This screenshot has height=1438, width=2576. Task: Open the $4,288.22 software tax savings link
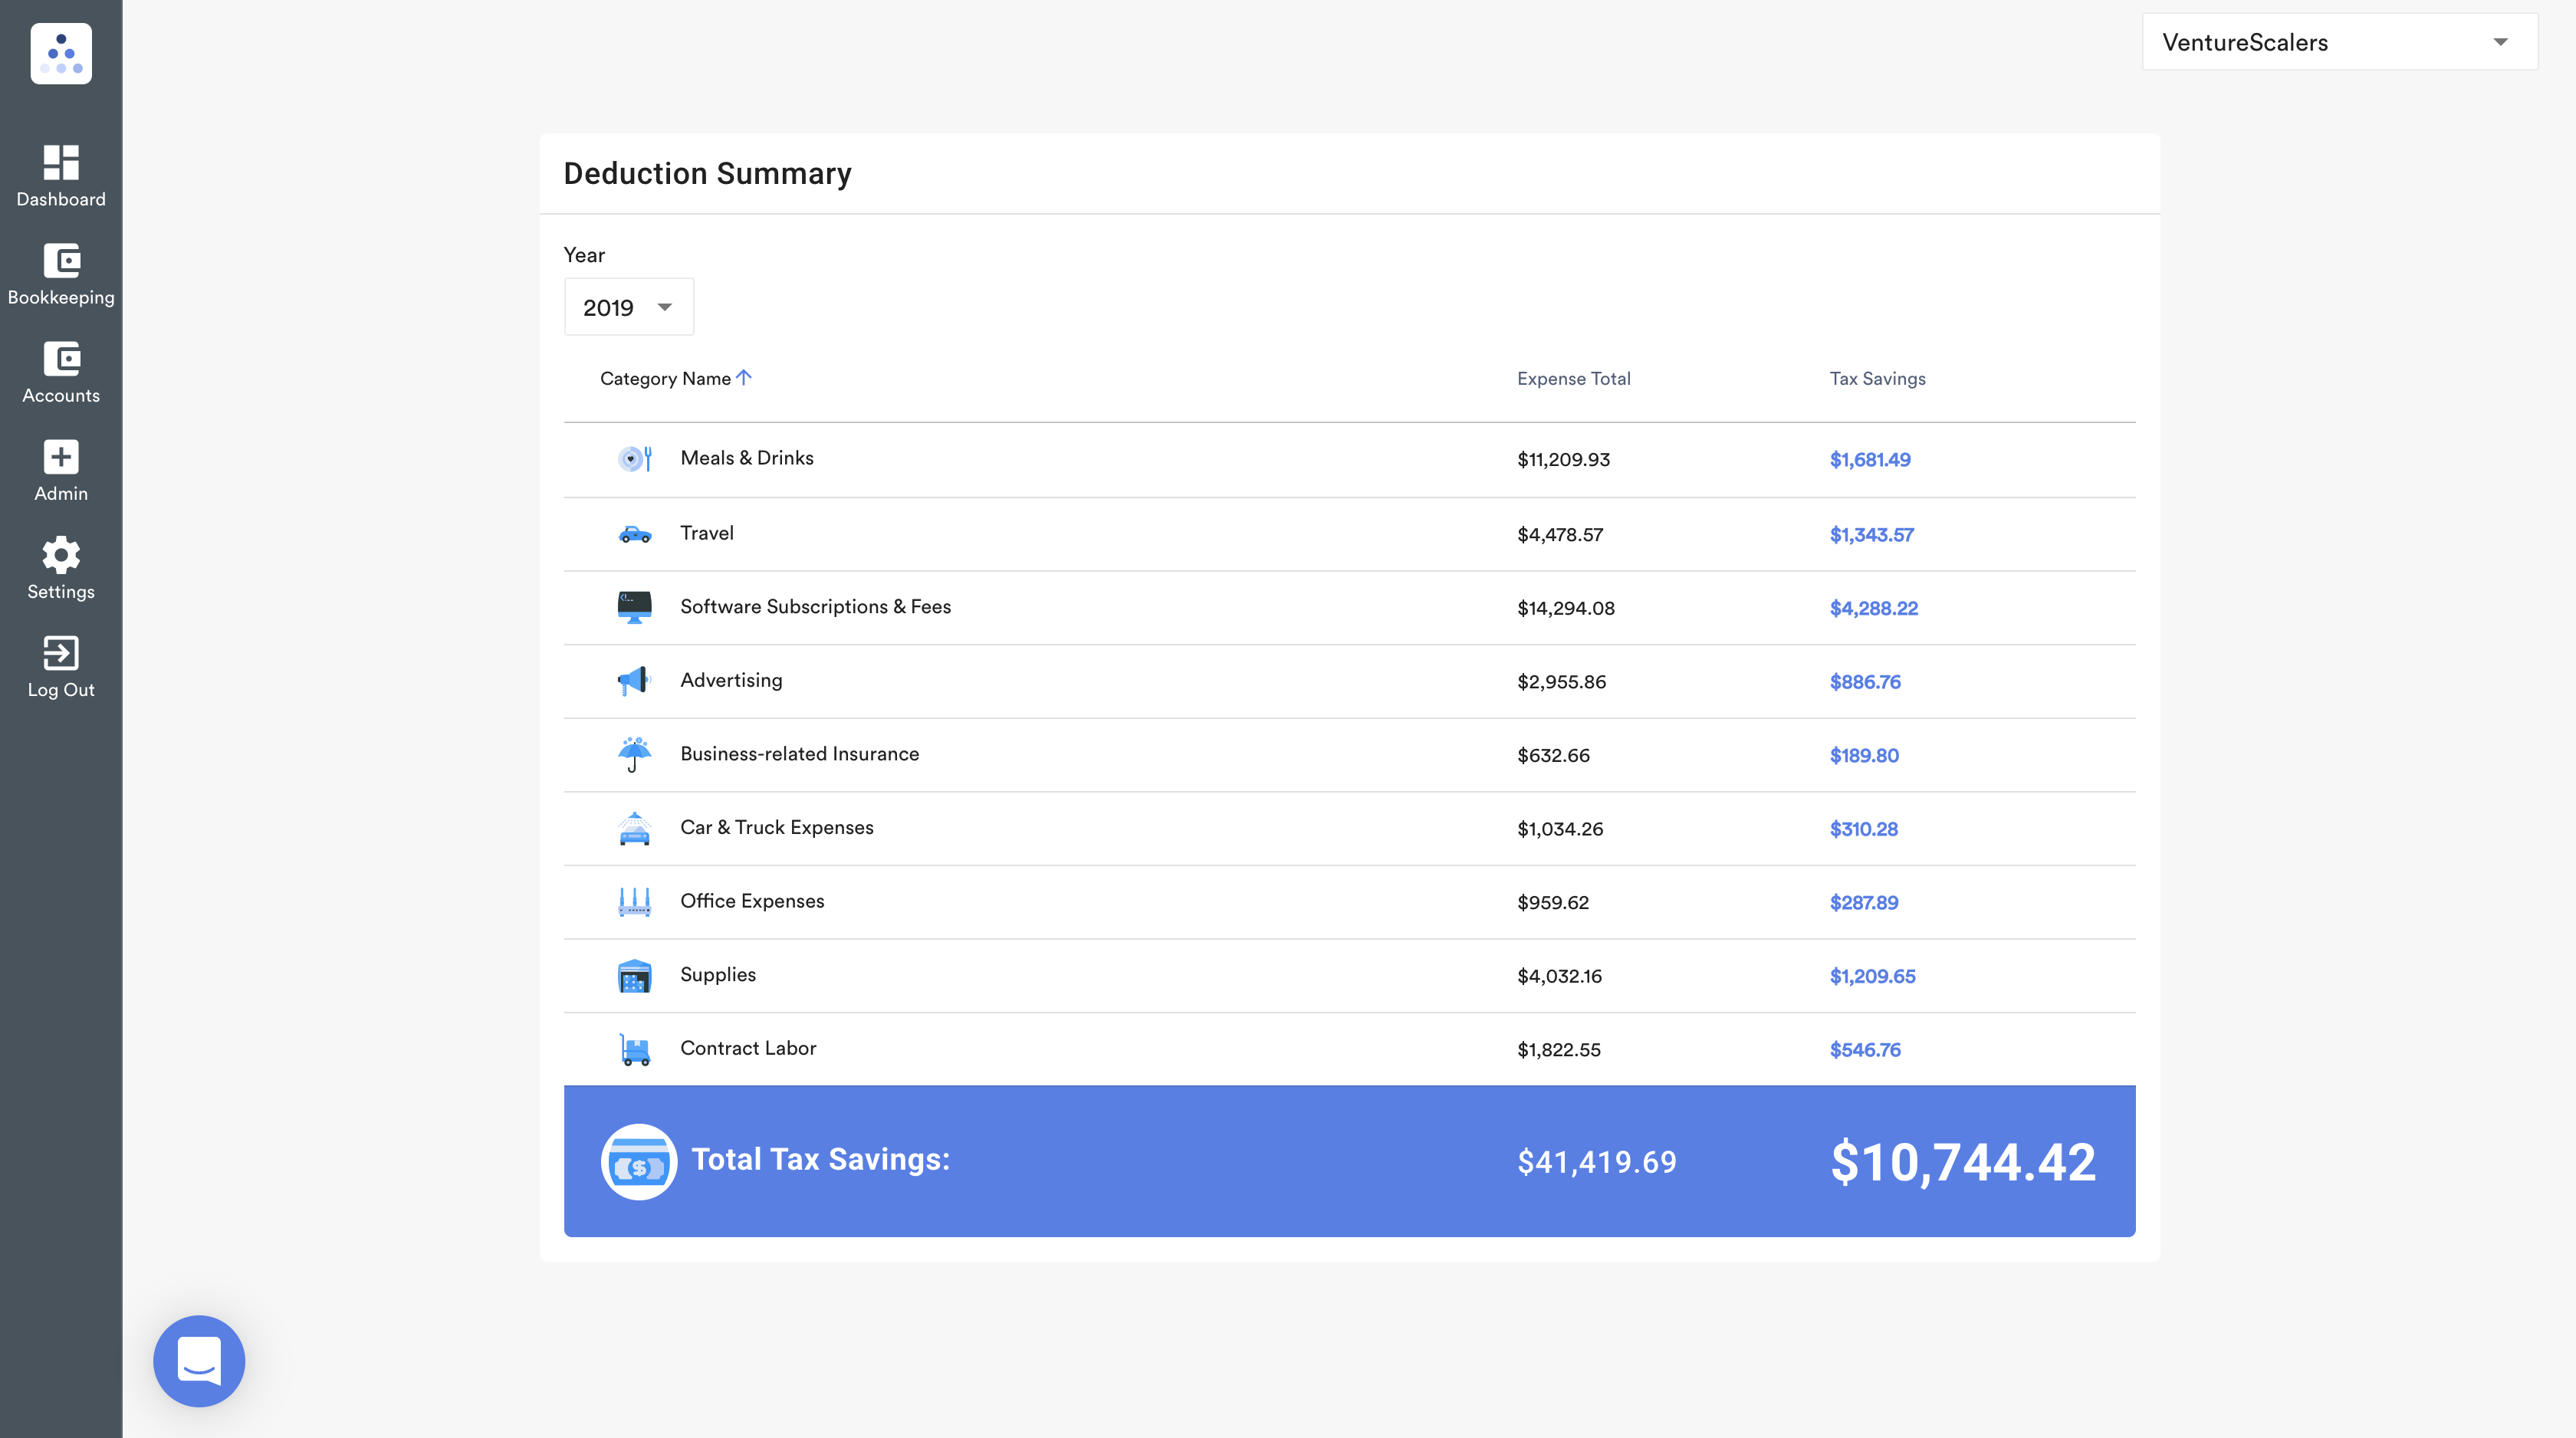click(1873, 608)
